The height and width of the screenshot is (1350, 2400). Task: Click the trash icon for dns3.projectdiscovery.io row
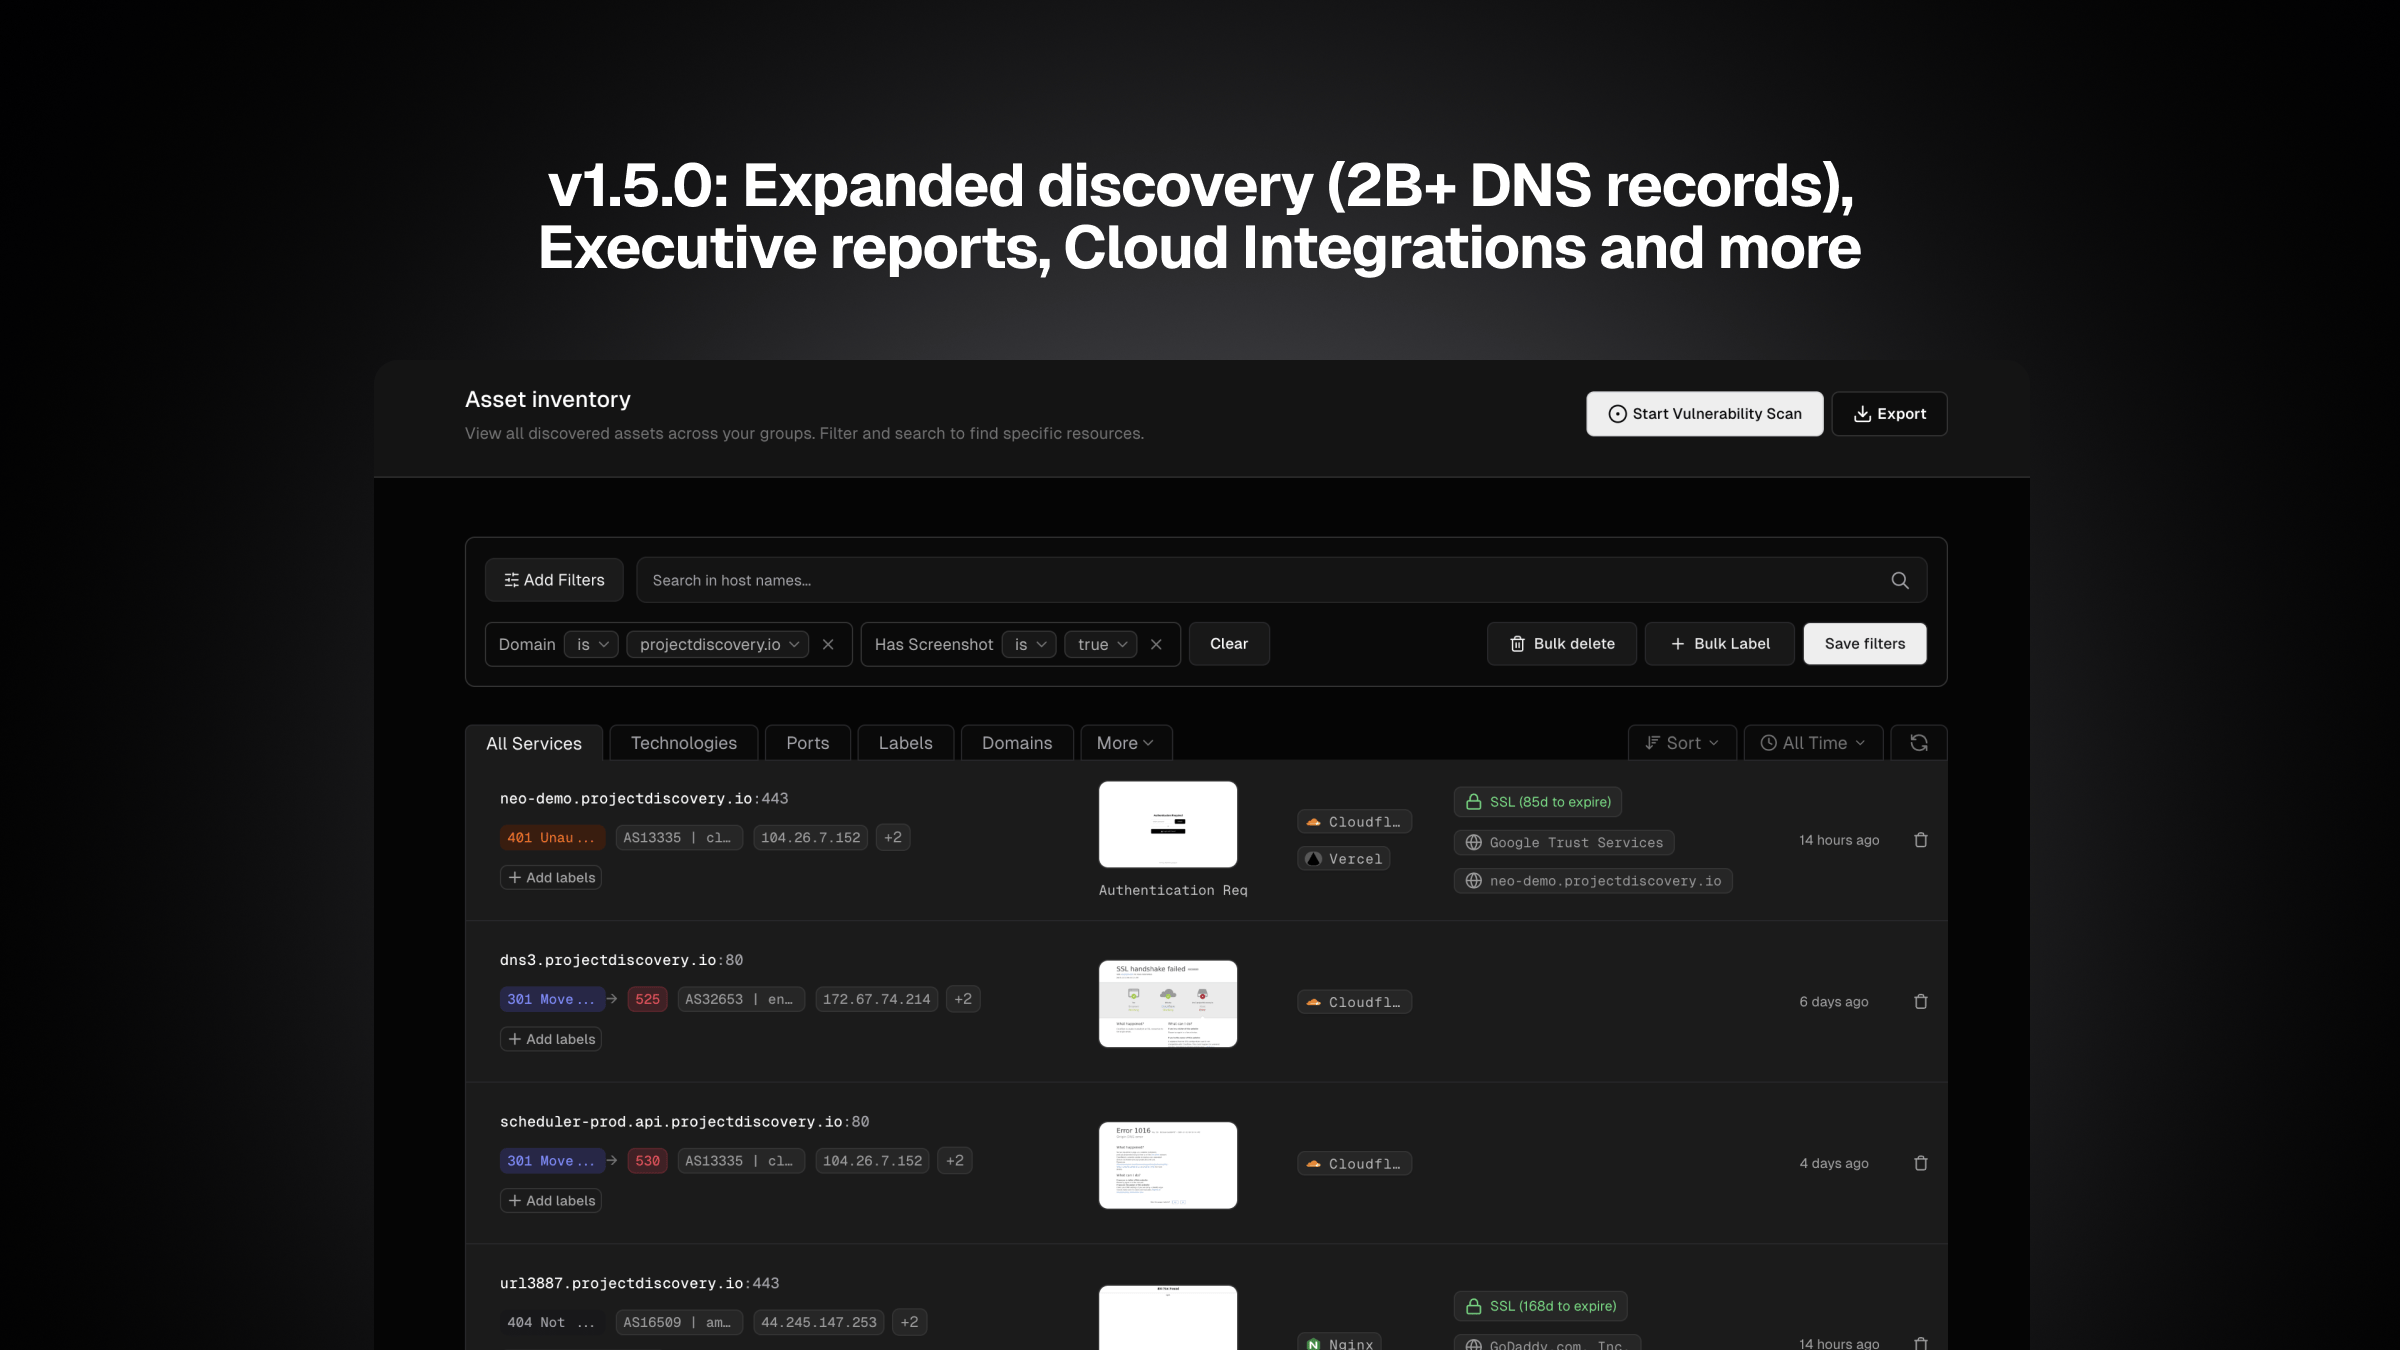pyautogui.click(x=1920, y=1001)
